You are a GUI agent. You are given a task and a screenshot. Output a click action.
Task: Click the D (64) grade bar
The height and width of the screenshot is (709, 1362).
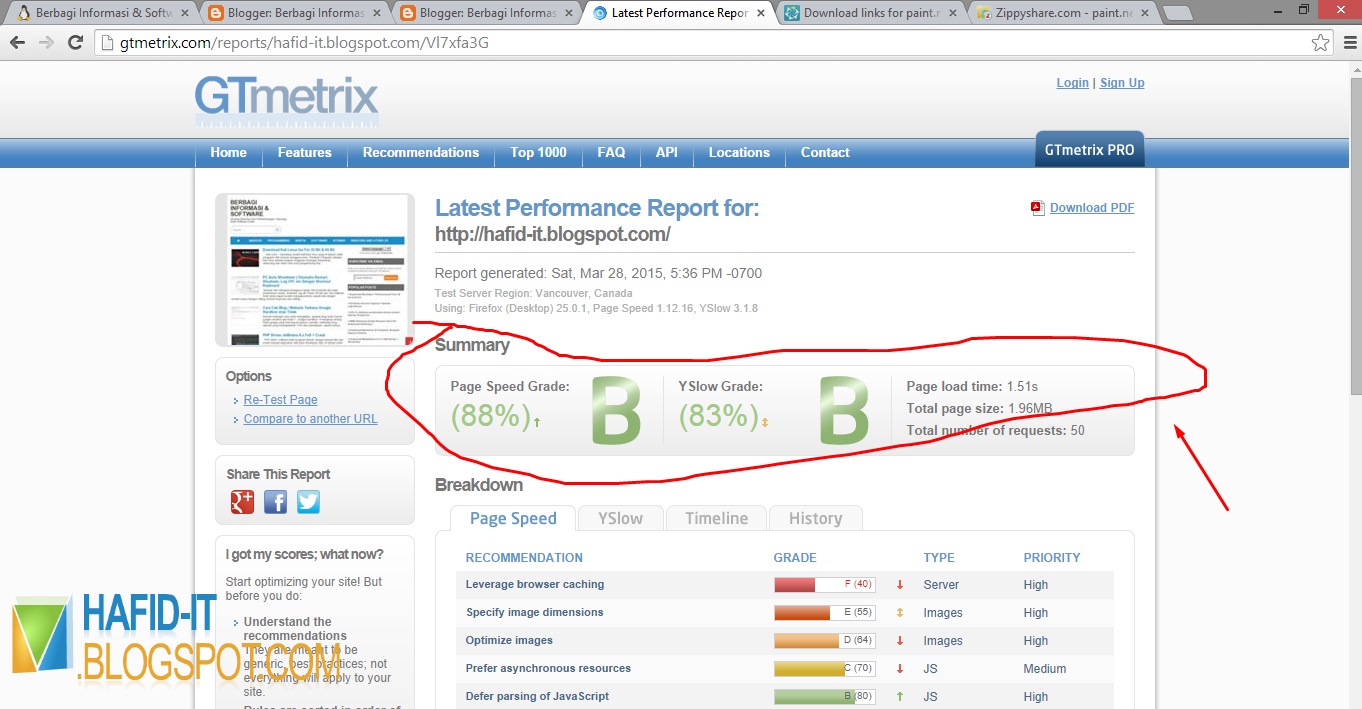(x=824, y=641)
